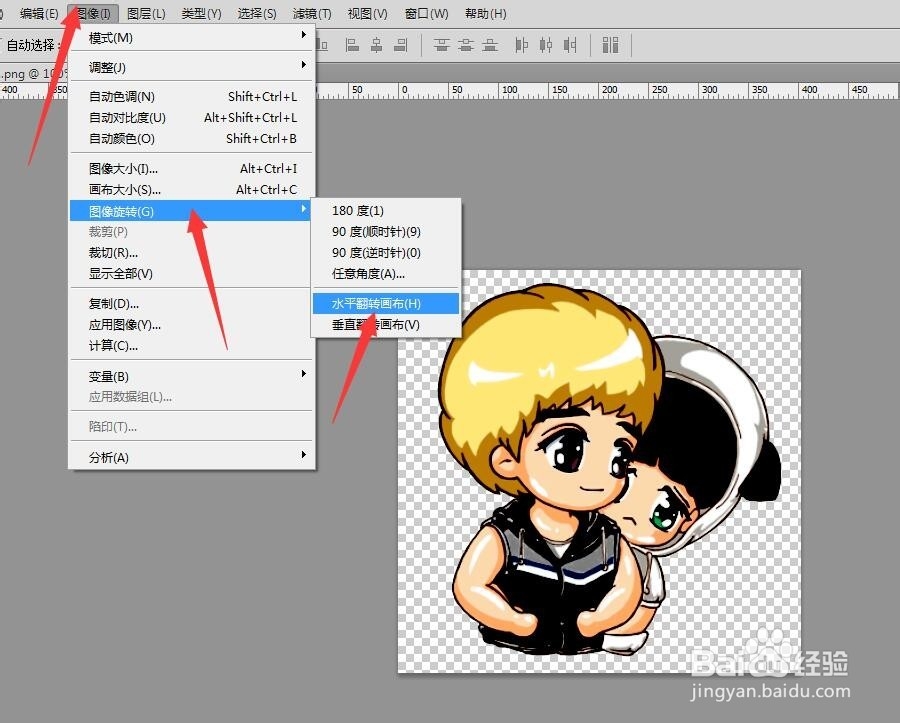Open the 滤镜(T) menu
900x723 pixels.
[x=311, y=13]
